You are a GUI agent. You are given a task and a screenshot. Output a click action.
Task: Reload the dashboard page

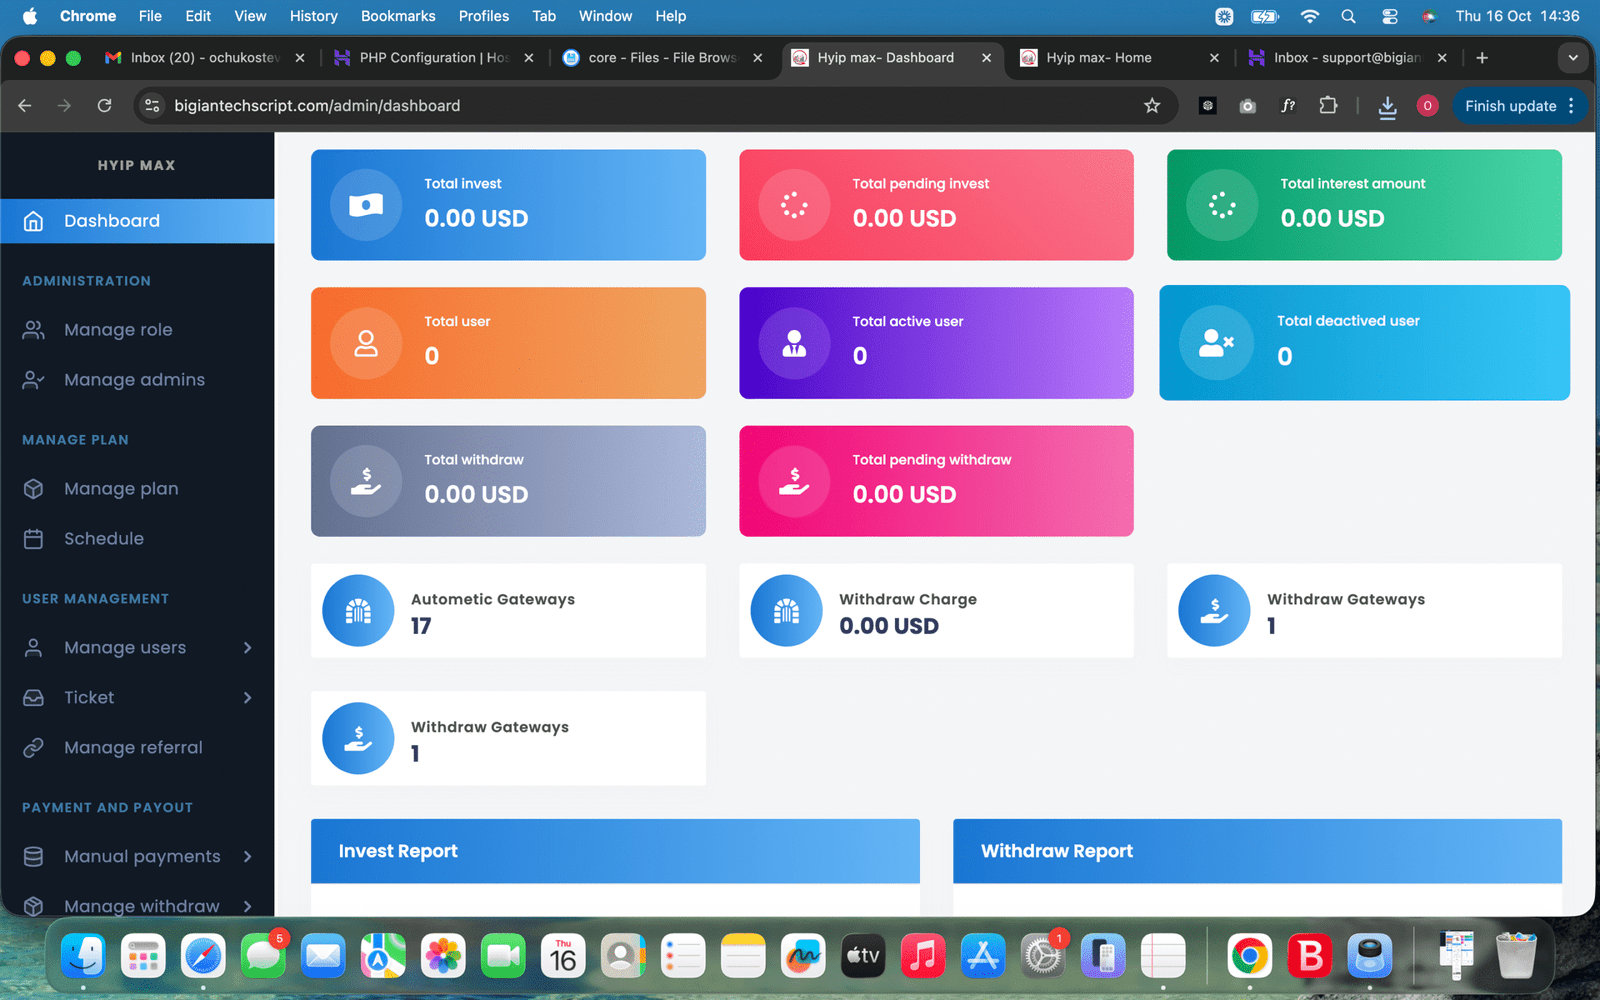coord(104,106)
